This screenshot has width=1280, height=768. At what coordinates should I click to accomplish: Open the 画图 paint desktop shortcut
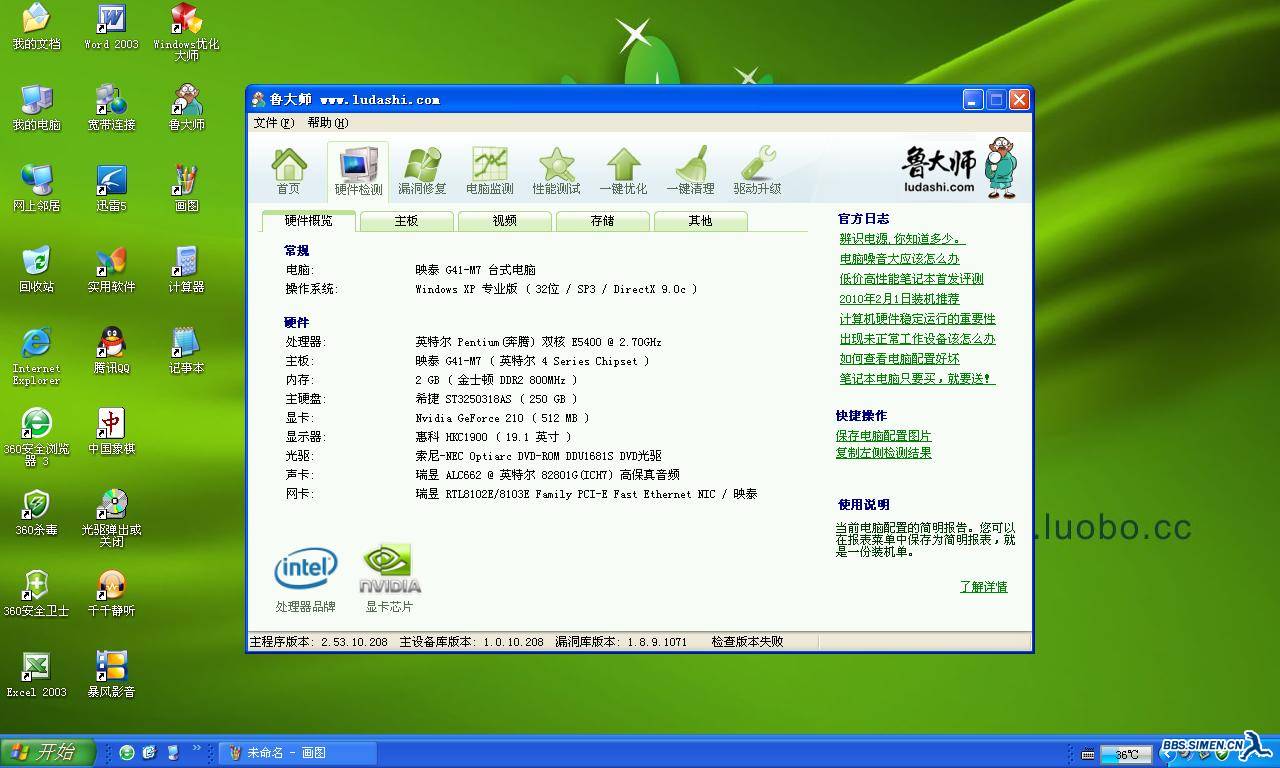tap(186, 189)
